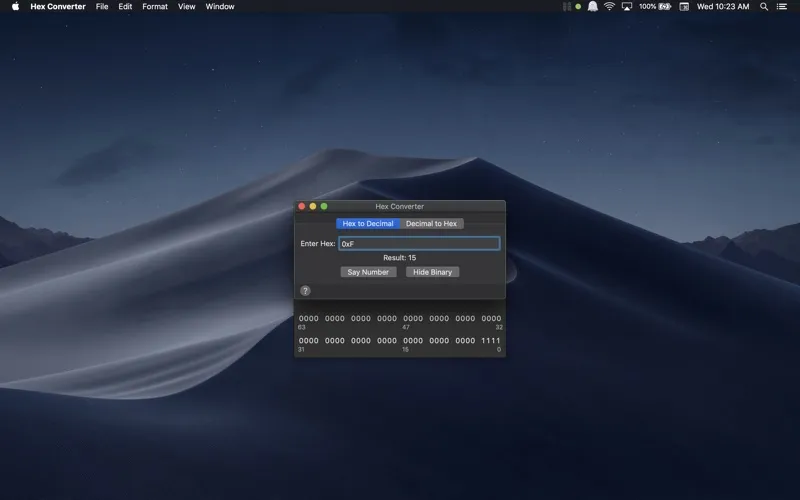This screenshot has width=800, height=500.
Task: Open the View menu
Action: click(x=187, y=7)
